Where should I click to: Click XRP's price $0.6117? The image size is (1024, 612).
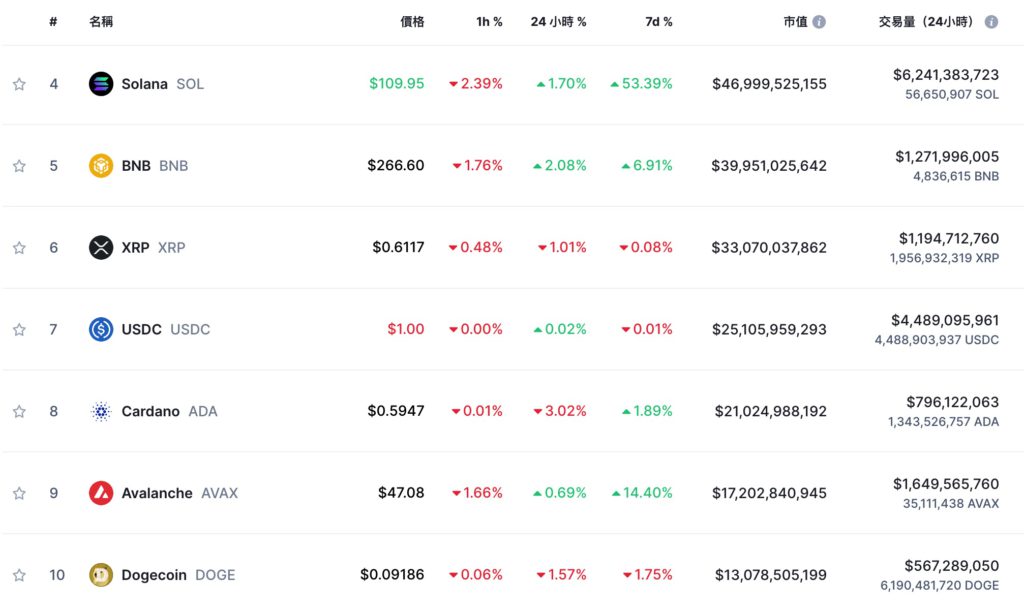(398, 247)
